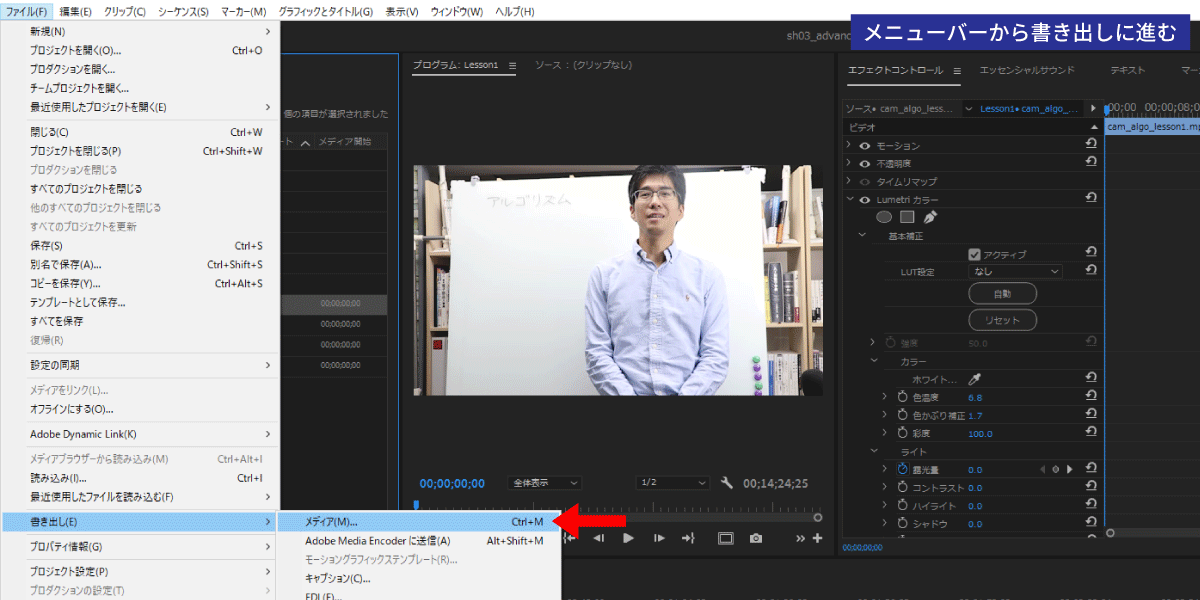Play the program monitor
Image resolution: width=1200 pixels, height=600 pixels.
click(628, 538)
